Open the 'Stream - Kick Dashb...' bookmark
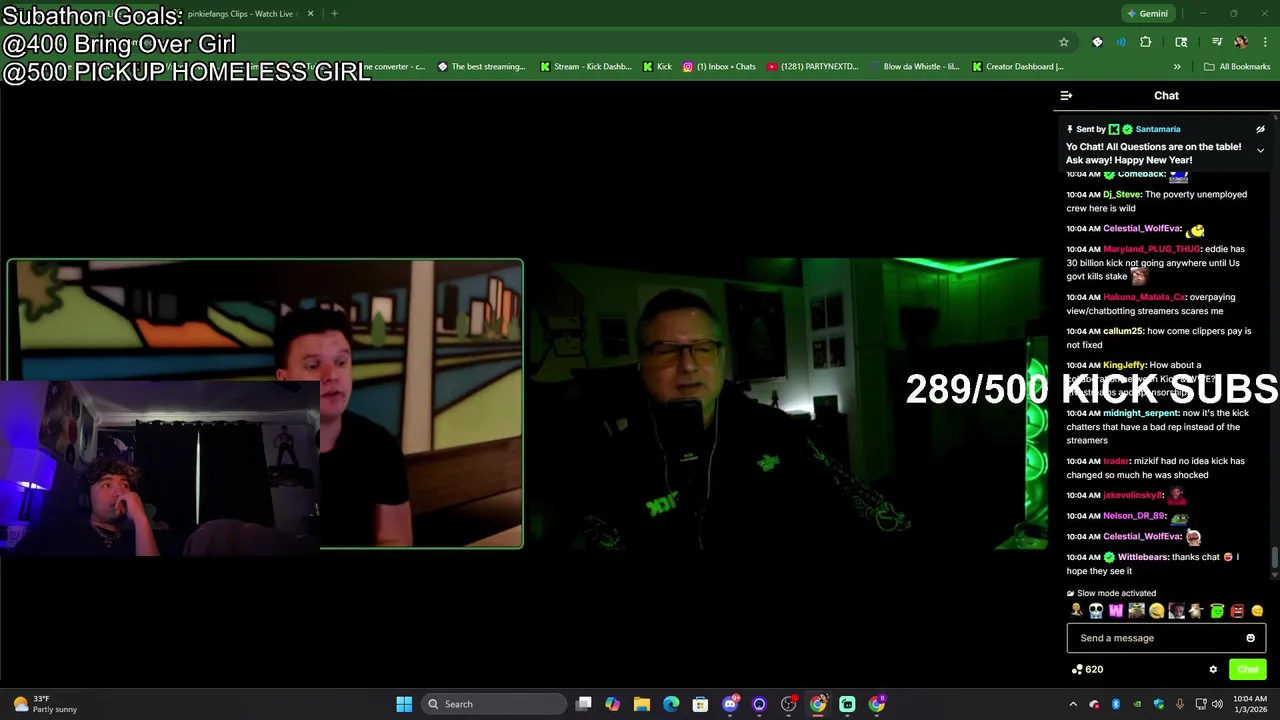This screenshot has width=1280, height=720. 585,67
